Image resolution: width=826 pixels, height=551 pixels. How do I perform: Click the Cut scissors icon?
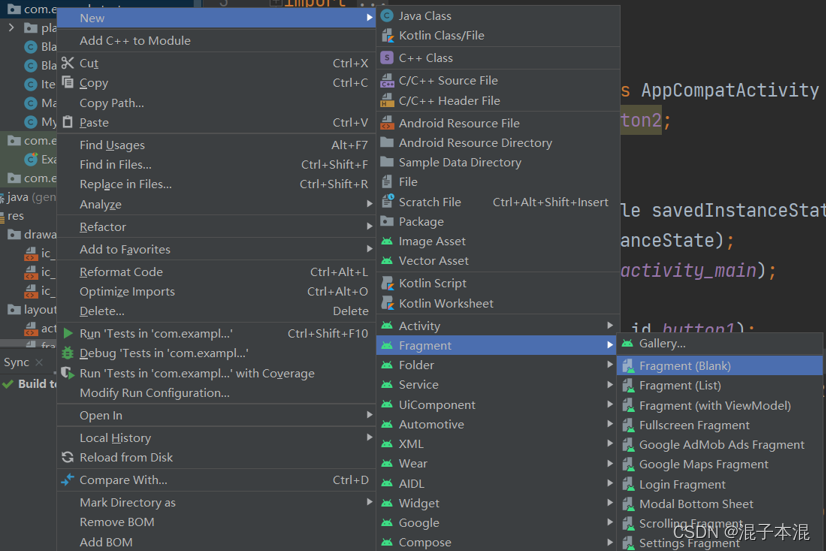coord(67,63)
